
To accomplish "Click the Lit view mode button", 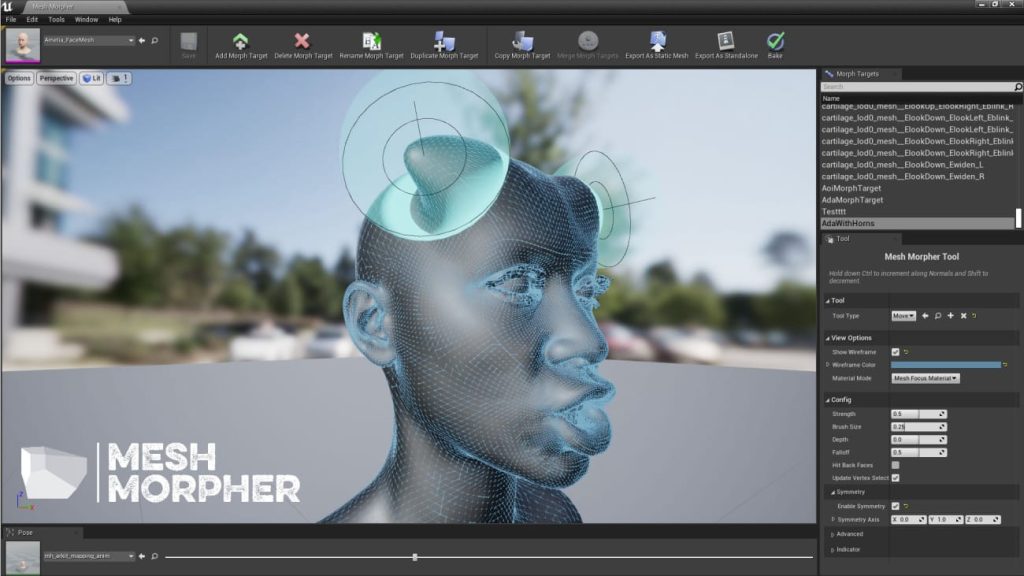I will click(91, 78).
